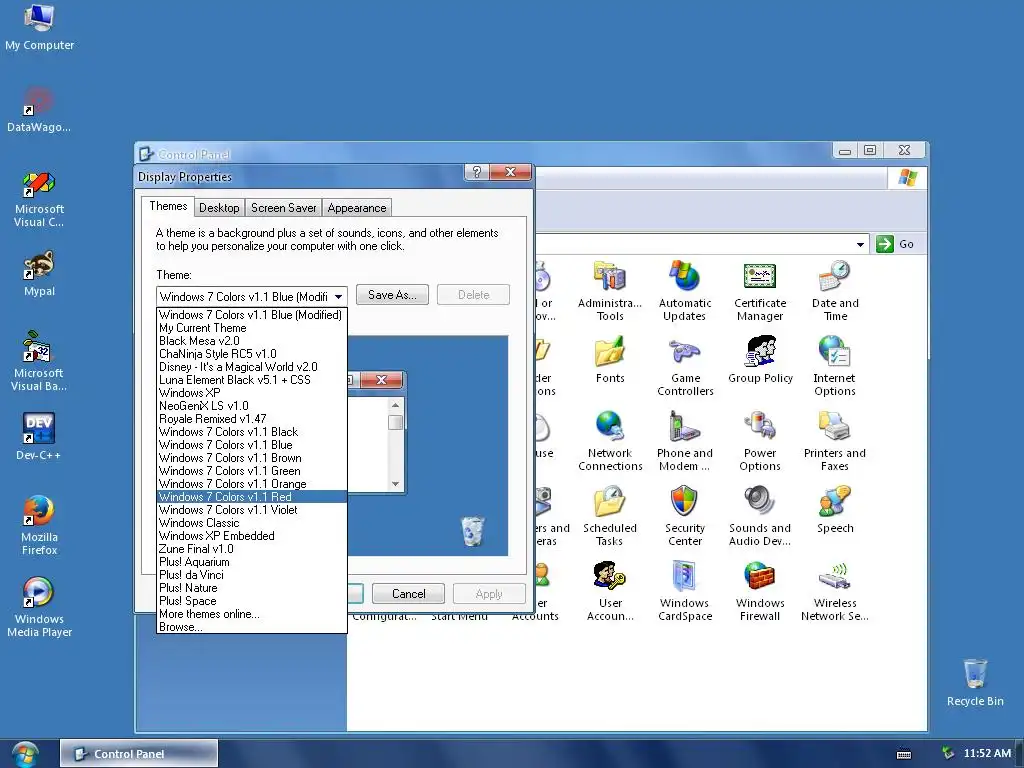Select Mypal desktop shortcut
Image resolution: width=1024 pixels, height=768 pixels.
tap(39, 274)
